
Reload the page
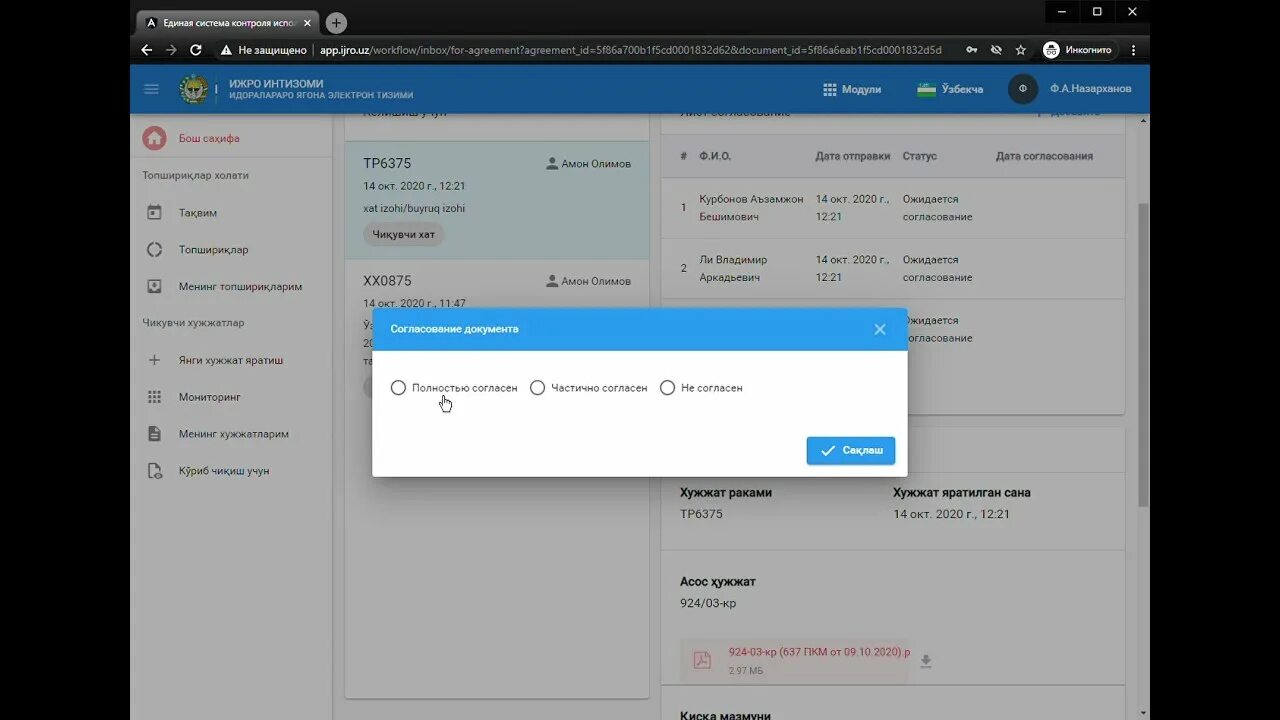pos(196,50)
